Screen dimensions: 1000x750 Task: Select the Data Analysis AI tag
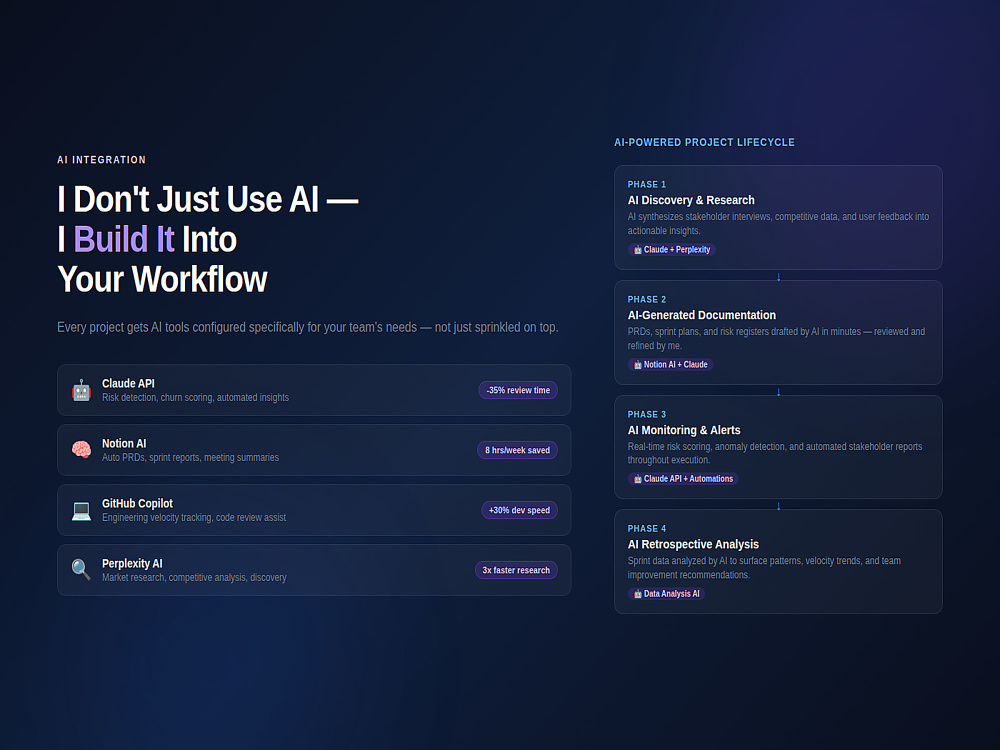(x=666, y=594)
